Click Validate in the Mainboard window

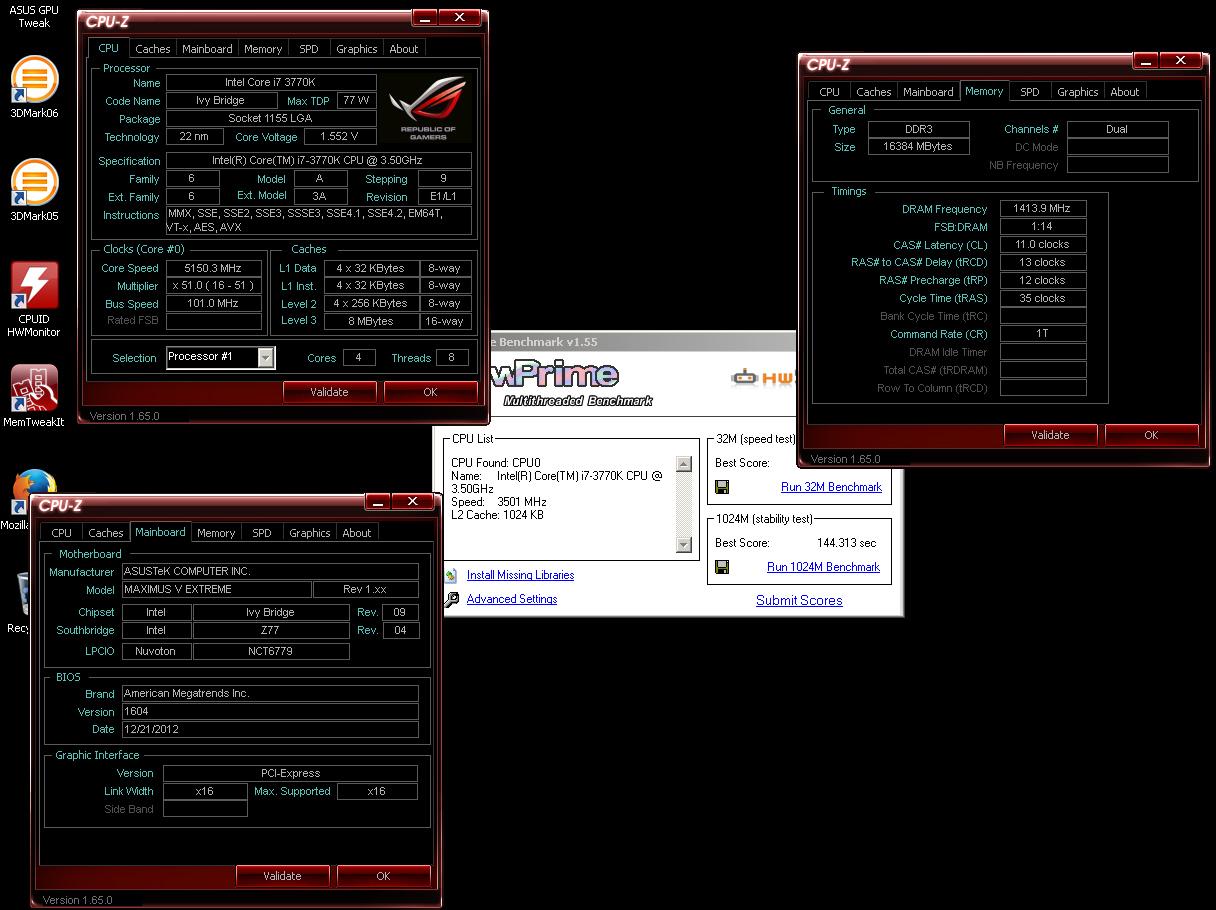click(282, 876)
